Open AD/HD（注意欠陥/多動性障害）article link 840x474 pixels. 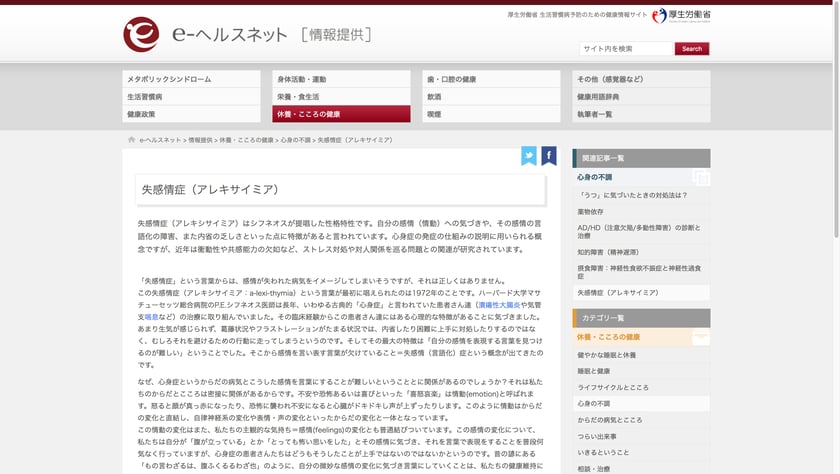[639, 231]
